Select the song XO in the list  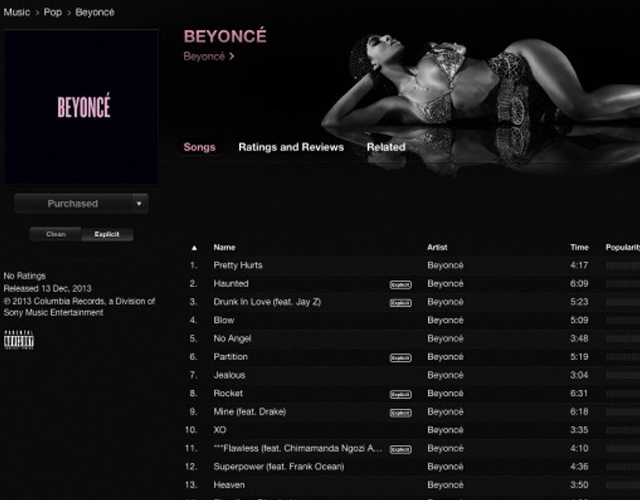pos(222,430)
